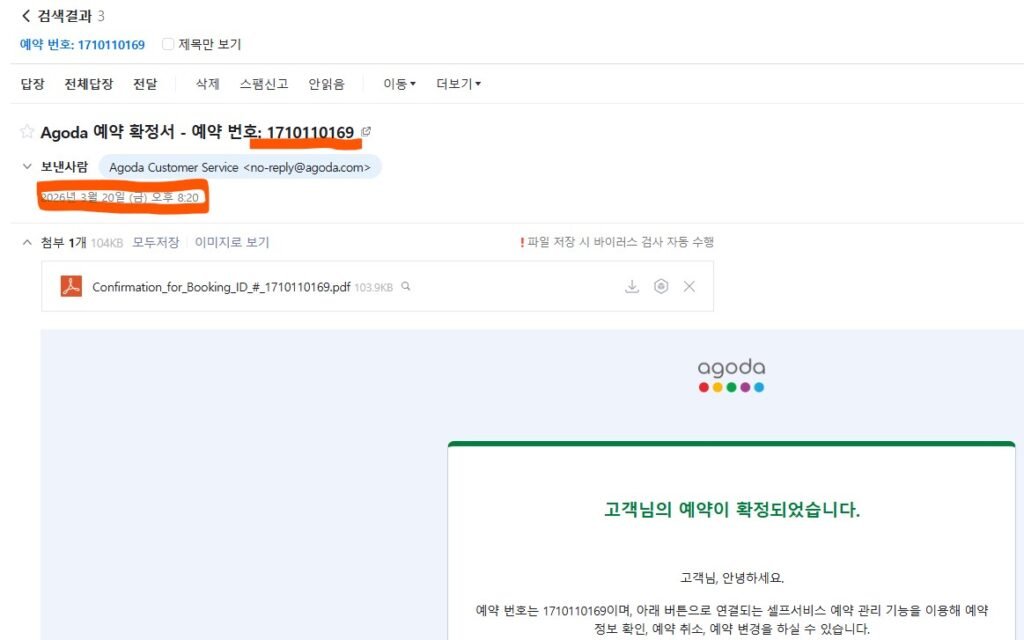Viewport: 1024px width, 640px height.
Task: Toggle 제목만 보기 checkbox
Action: [168, 44]
